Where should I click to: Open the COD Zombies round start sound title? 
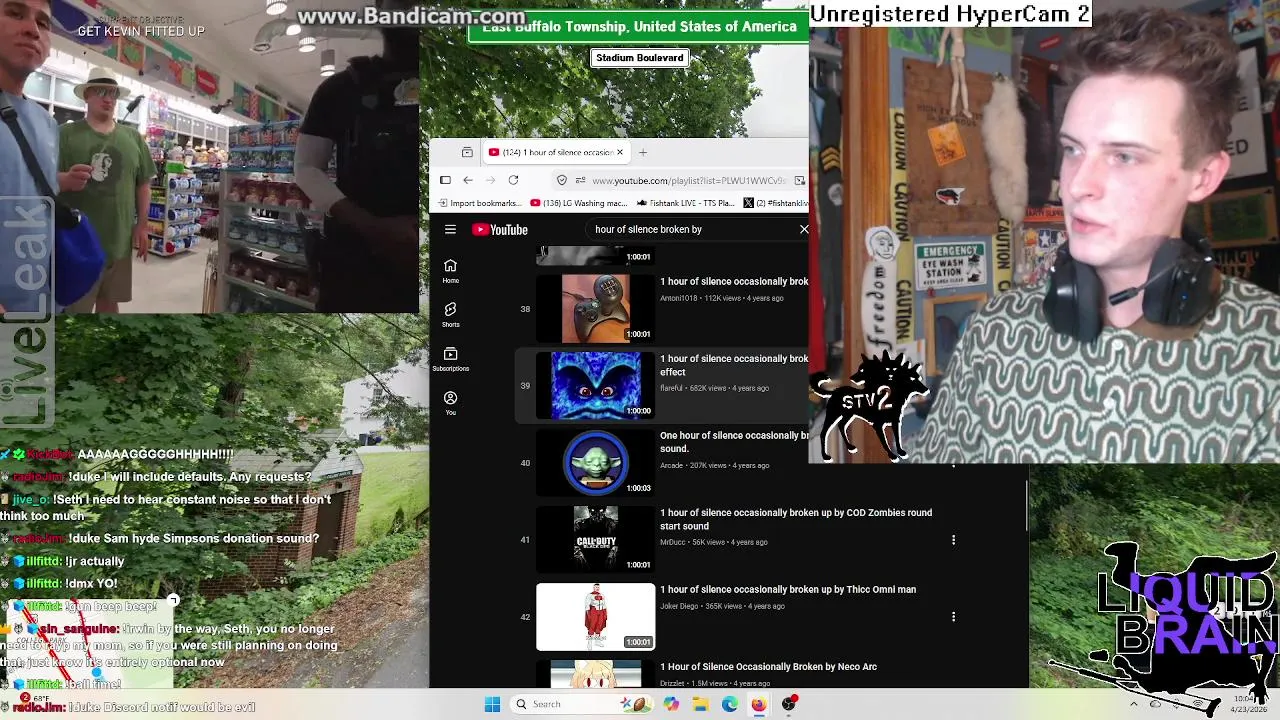[x=796, y=519]
